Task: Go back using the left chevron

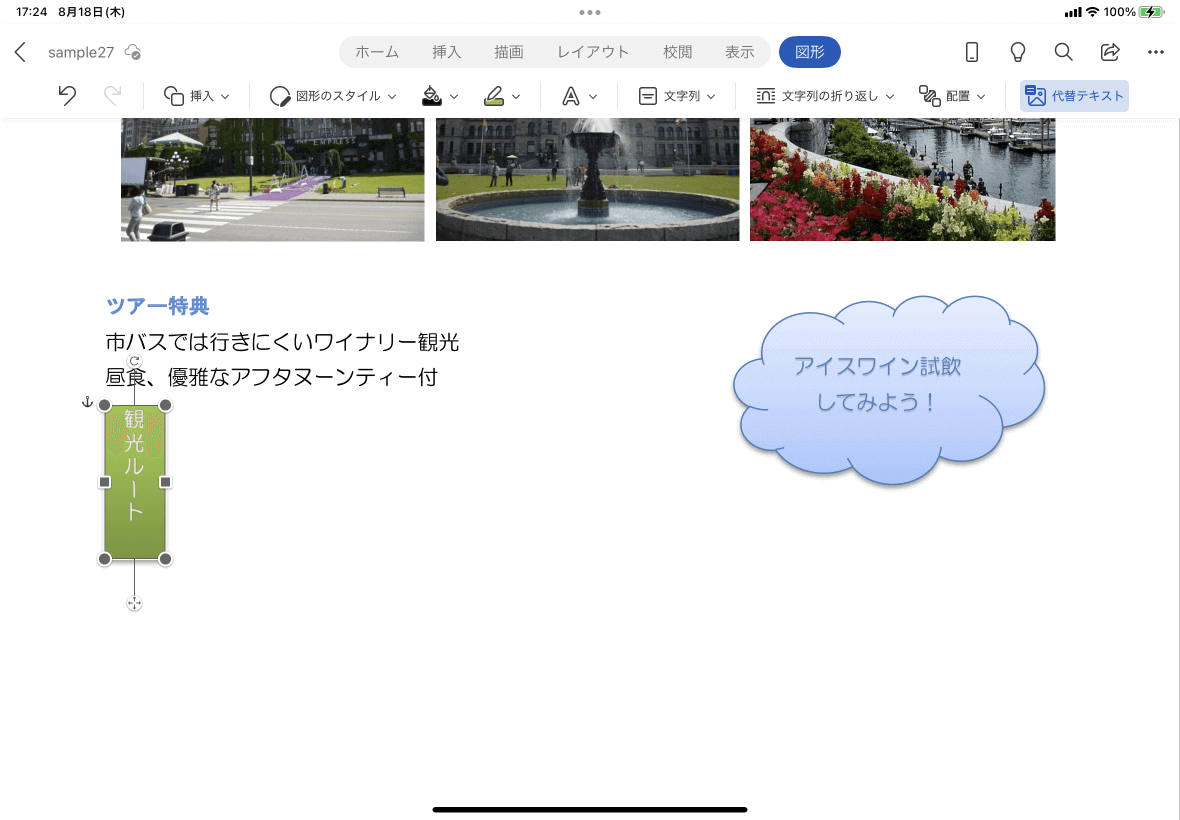Action: click(x=20, y=52)
